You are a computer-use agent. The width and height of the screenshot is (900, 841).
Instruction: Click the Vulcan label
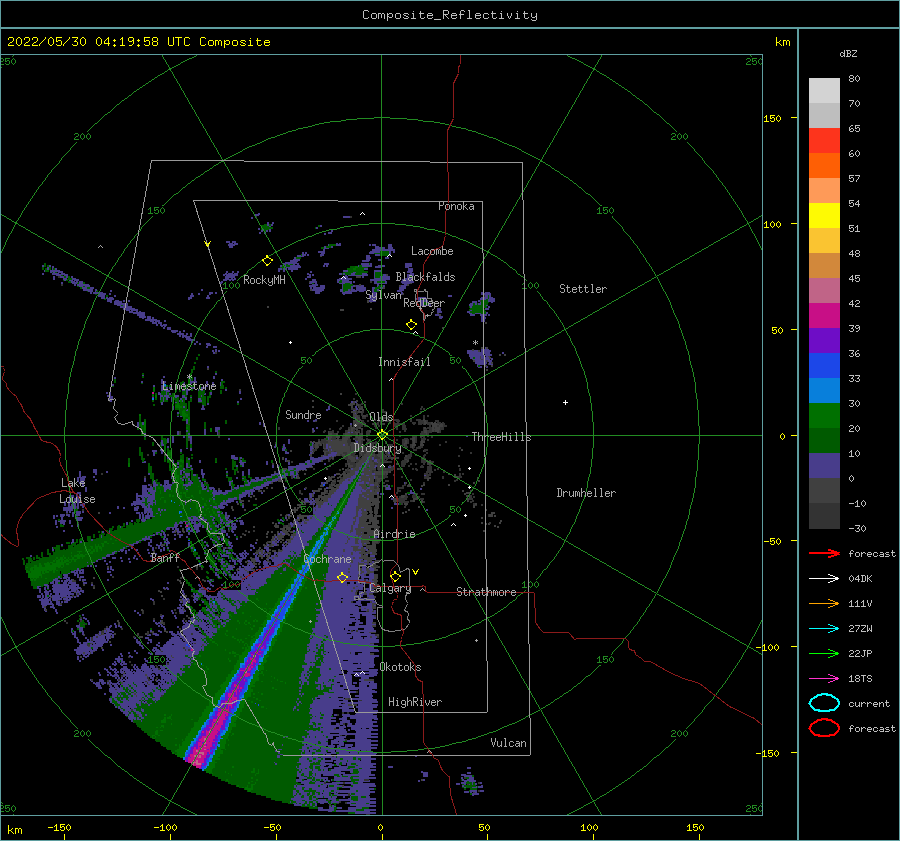point(508,743)
